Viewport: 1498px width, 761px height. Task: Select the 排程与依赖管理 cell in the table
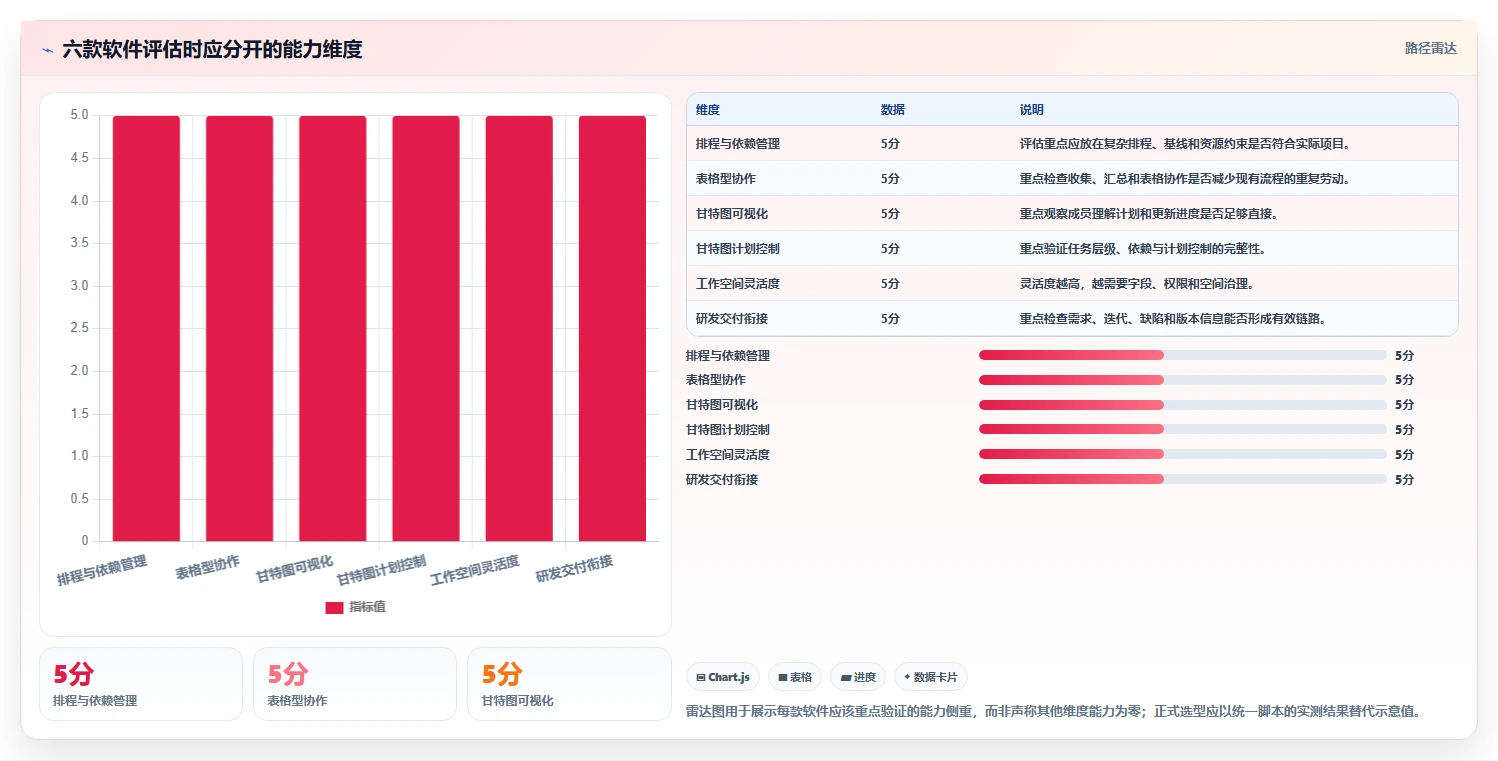coord(738,143)
